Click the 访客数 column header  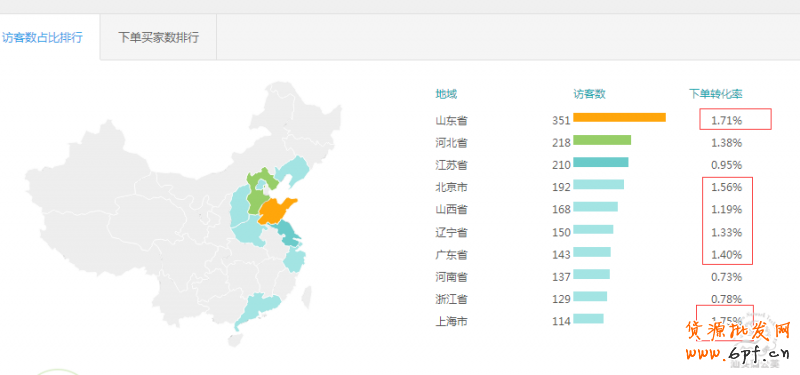(589, 94)
